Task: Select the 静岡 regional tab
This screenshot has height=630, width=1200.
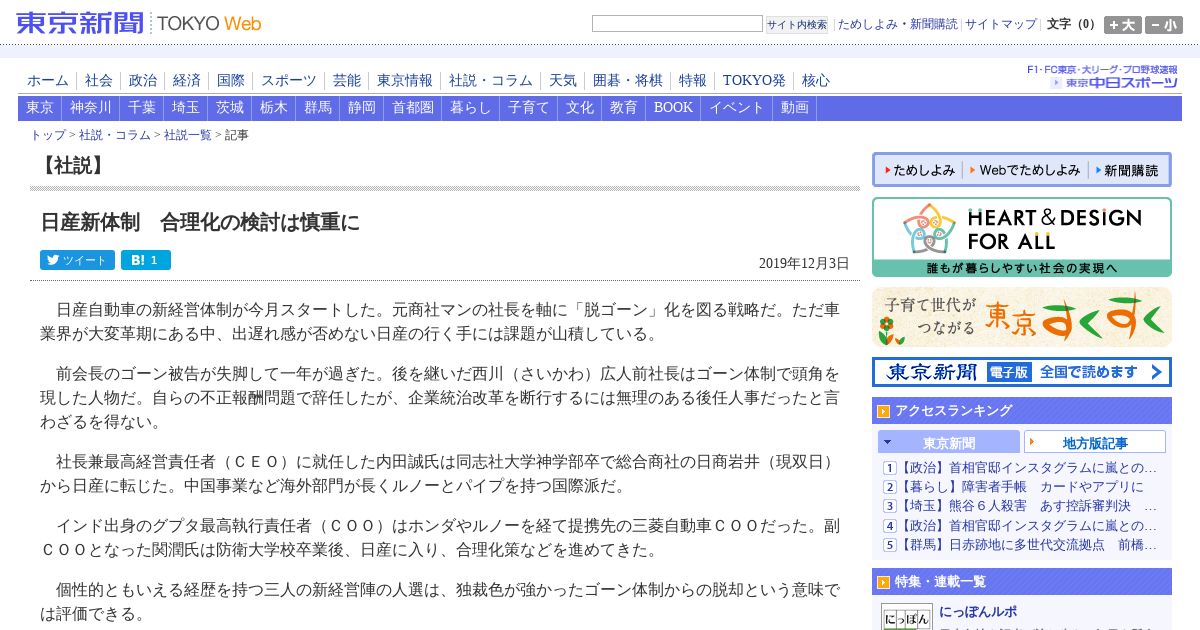Action: [x=362, y=108]
